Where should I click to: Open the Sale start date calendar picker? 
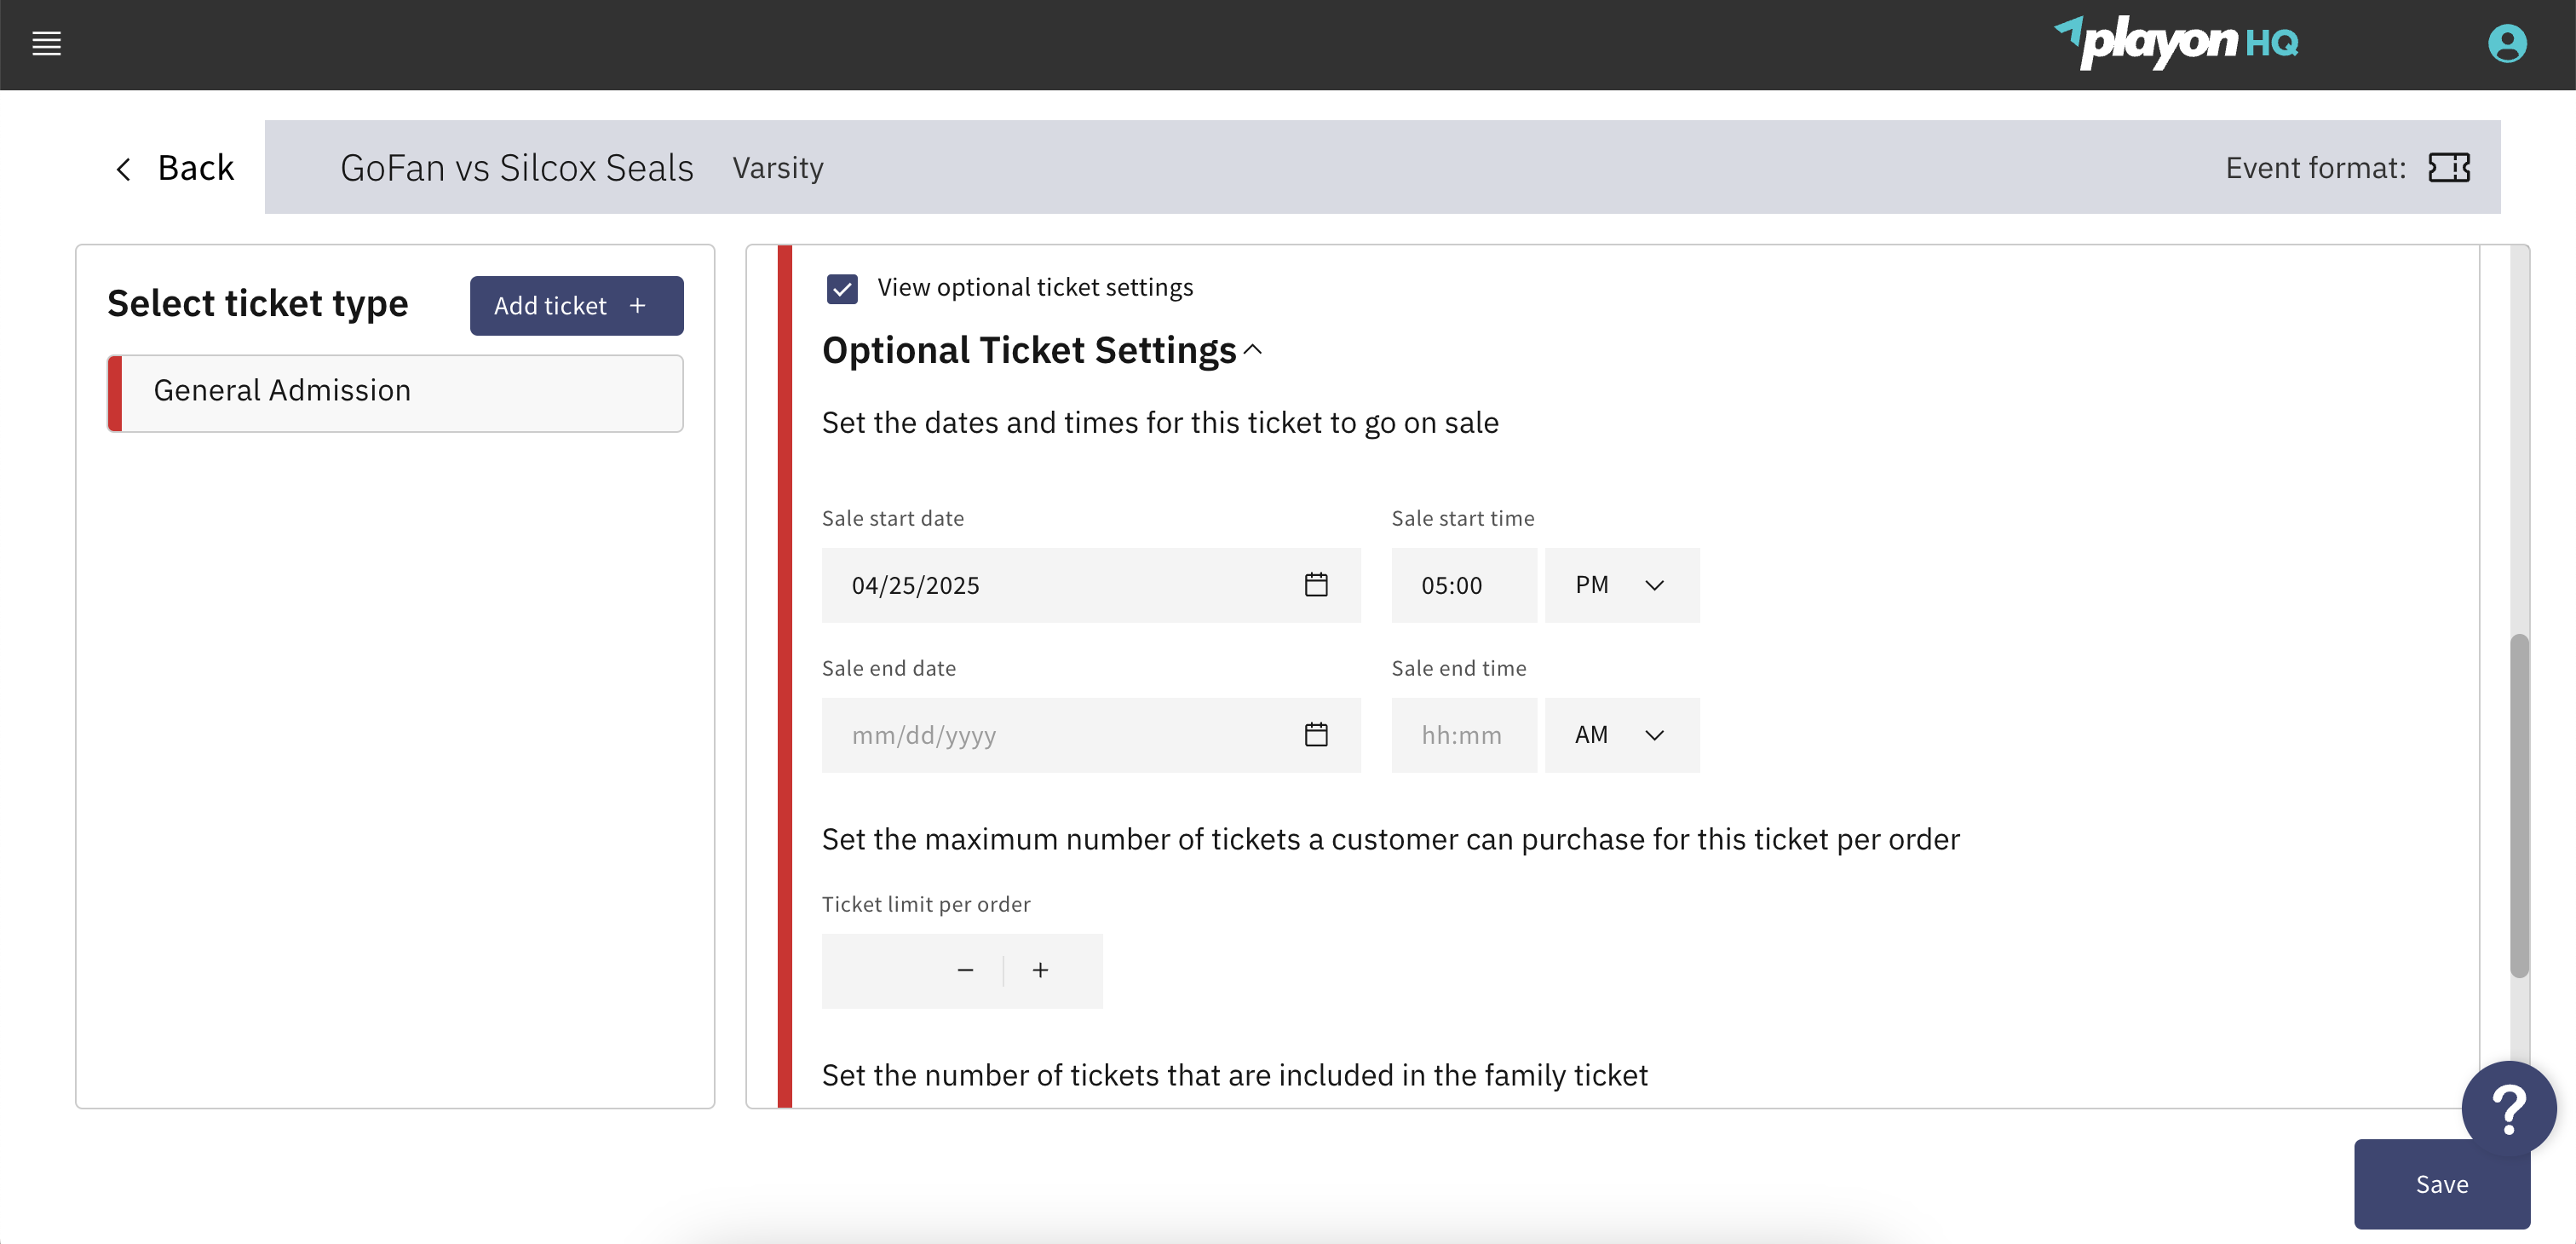click(1316, 585)
